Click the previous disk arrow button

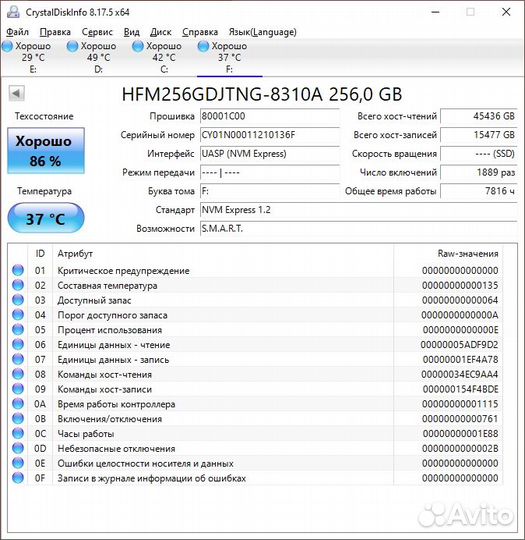click(17, 93)
